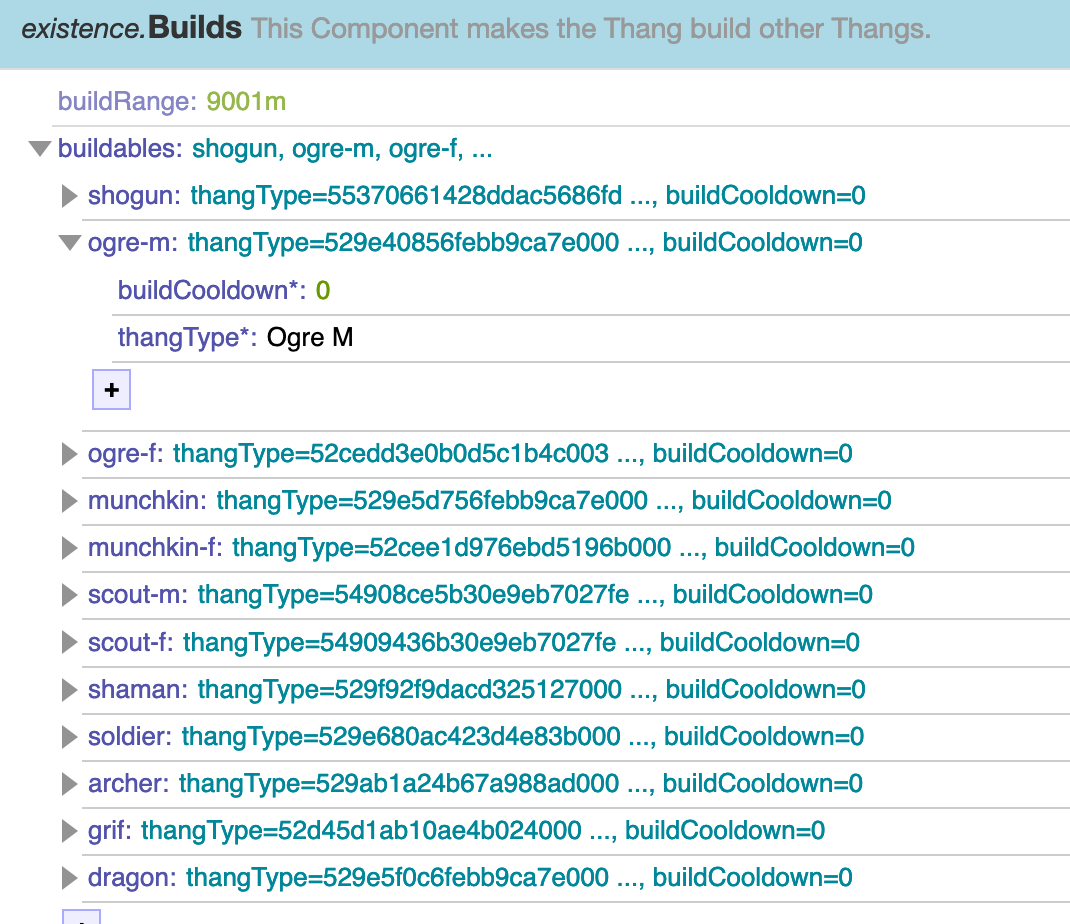Click the component description text in header
Image resolution: width=1070 pixels, height=924 pixels.
point(591,29)
